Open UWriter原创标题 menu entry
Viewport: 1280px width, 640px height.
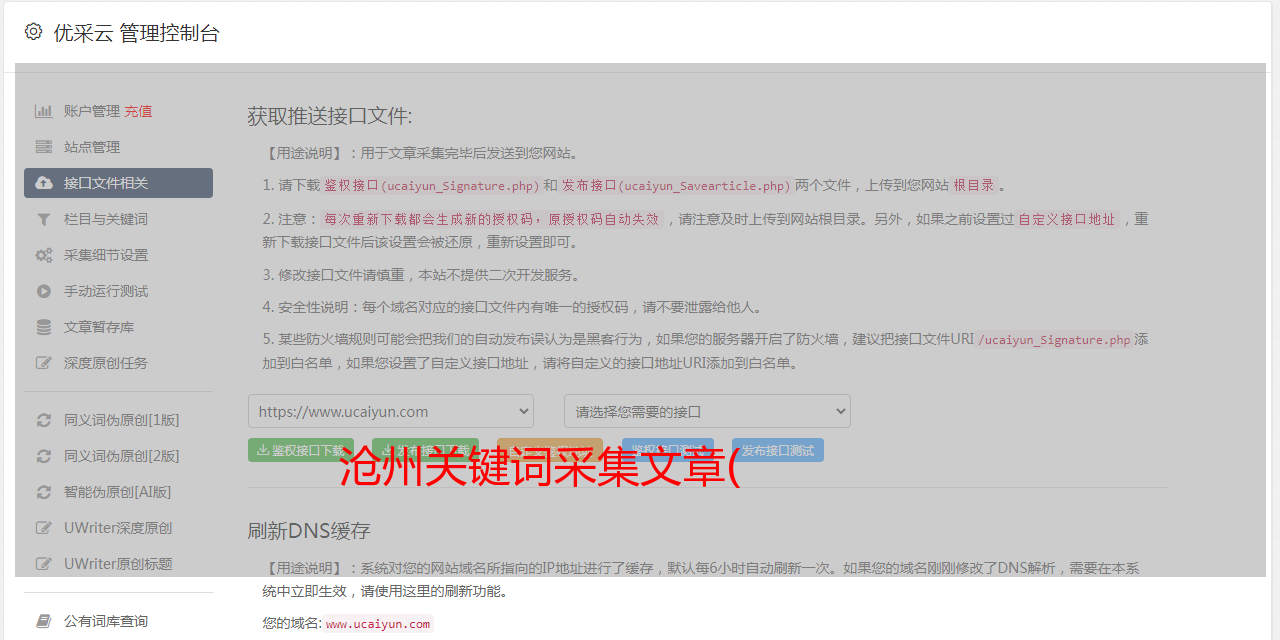(x=118, y=564)
